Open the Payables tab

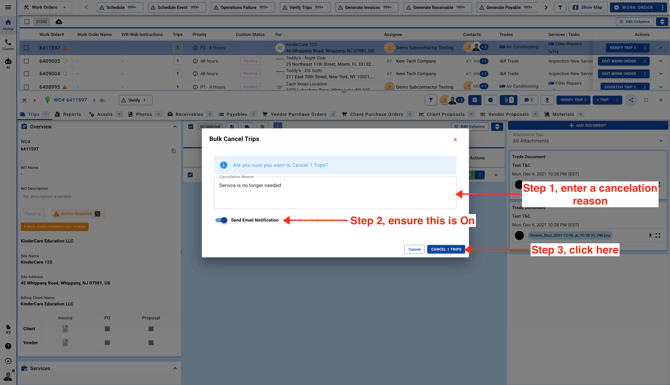(237, 115)
